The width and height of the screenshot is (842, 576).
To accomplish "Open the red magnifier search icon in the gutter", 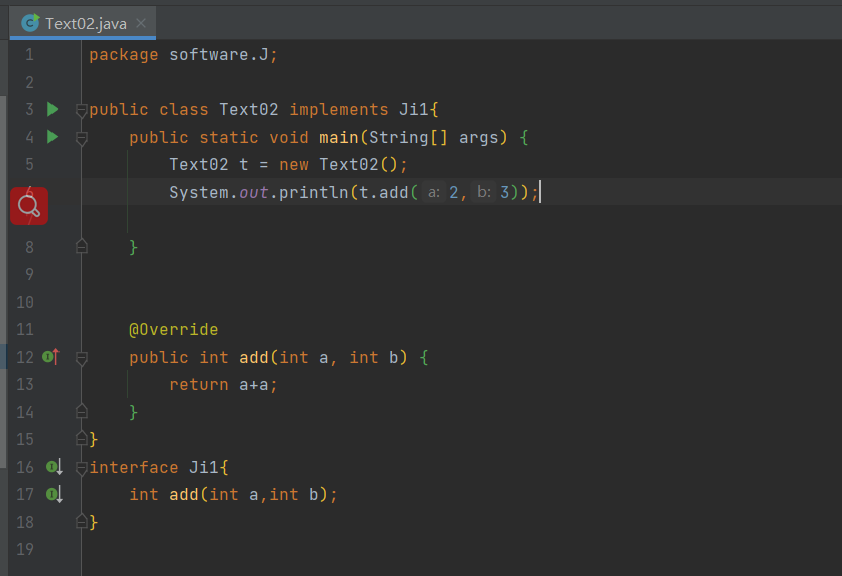I will (29, 206).
